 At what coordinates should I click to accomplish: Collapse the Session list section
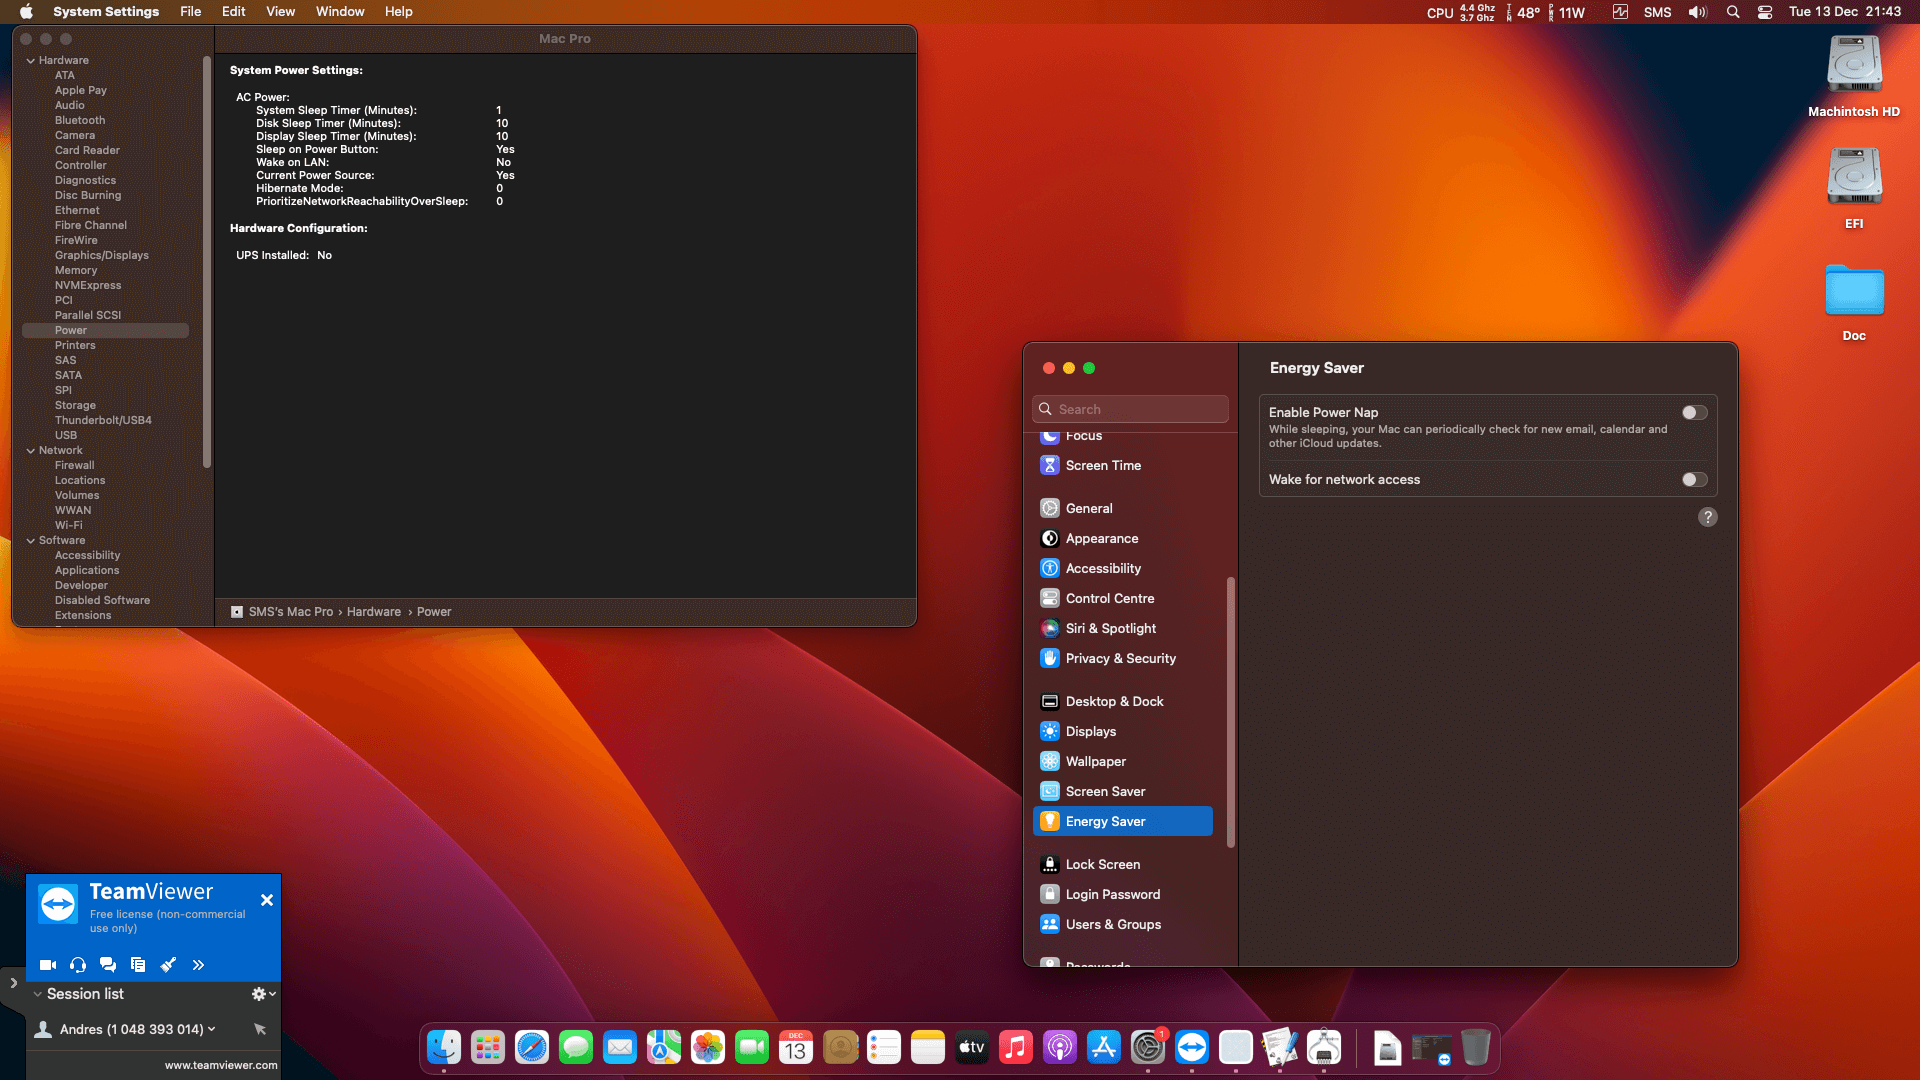click(37, 994)
